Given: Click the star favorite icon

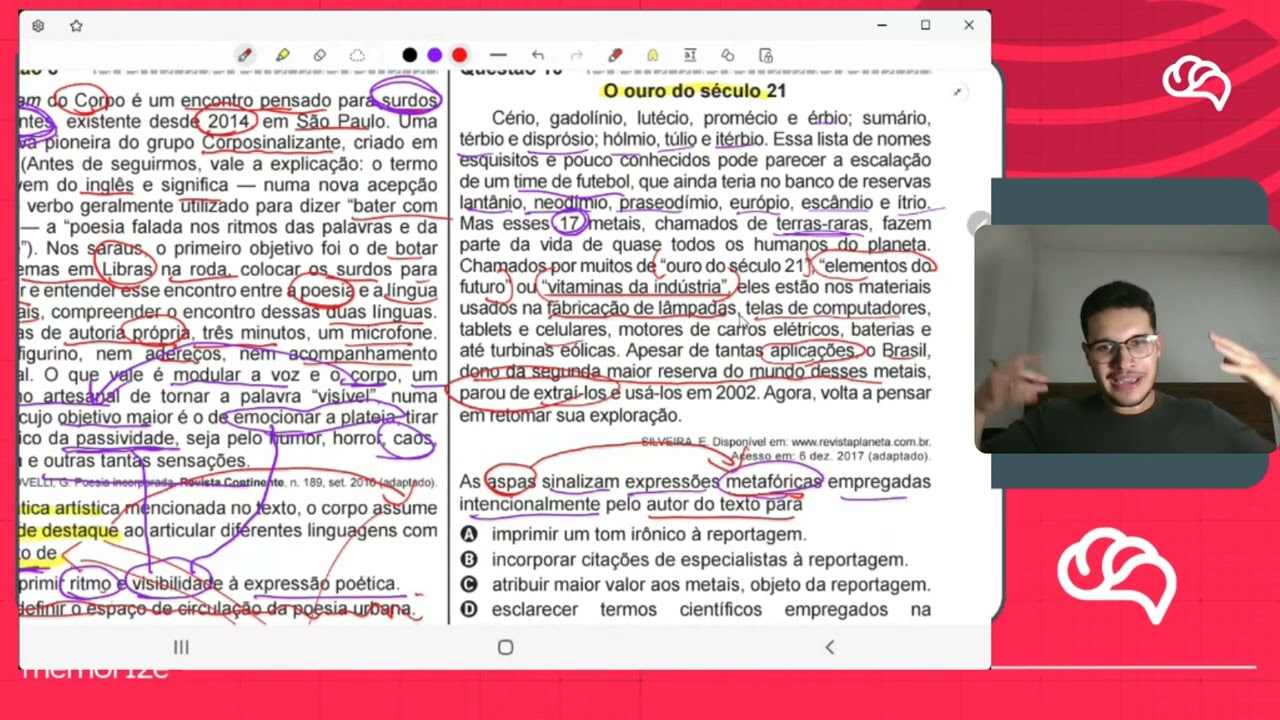Looking at the screenshot, I should pyautogui.click(x=76, y=26).
